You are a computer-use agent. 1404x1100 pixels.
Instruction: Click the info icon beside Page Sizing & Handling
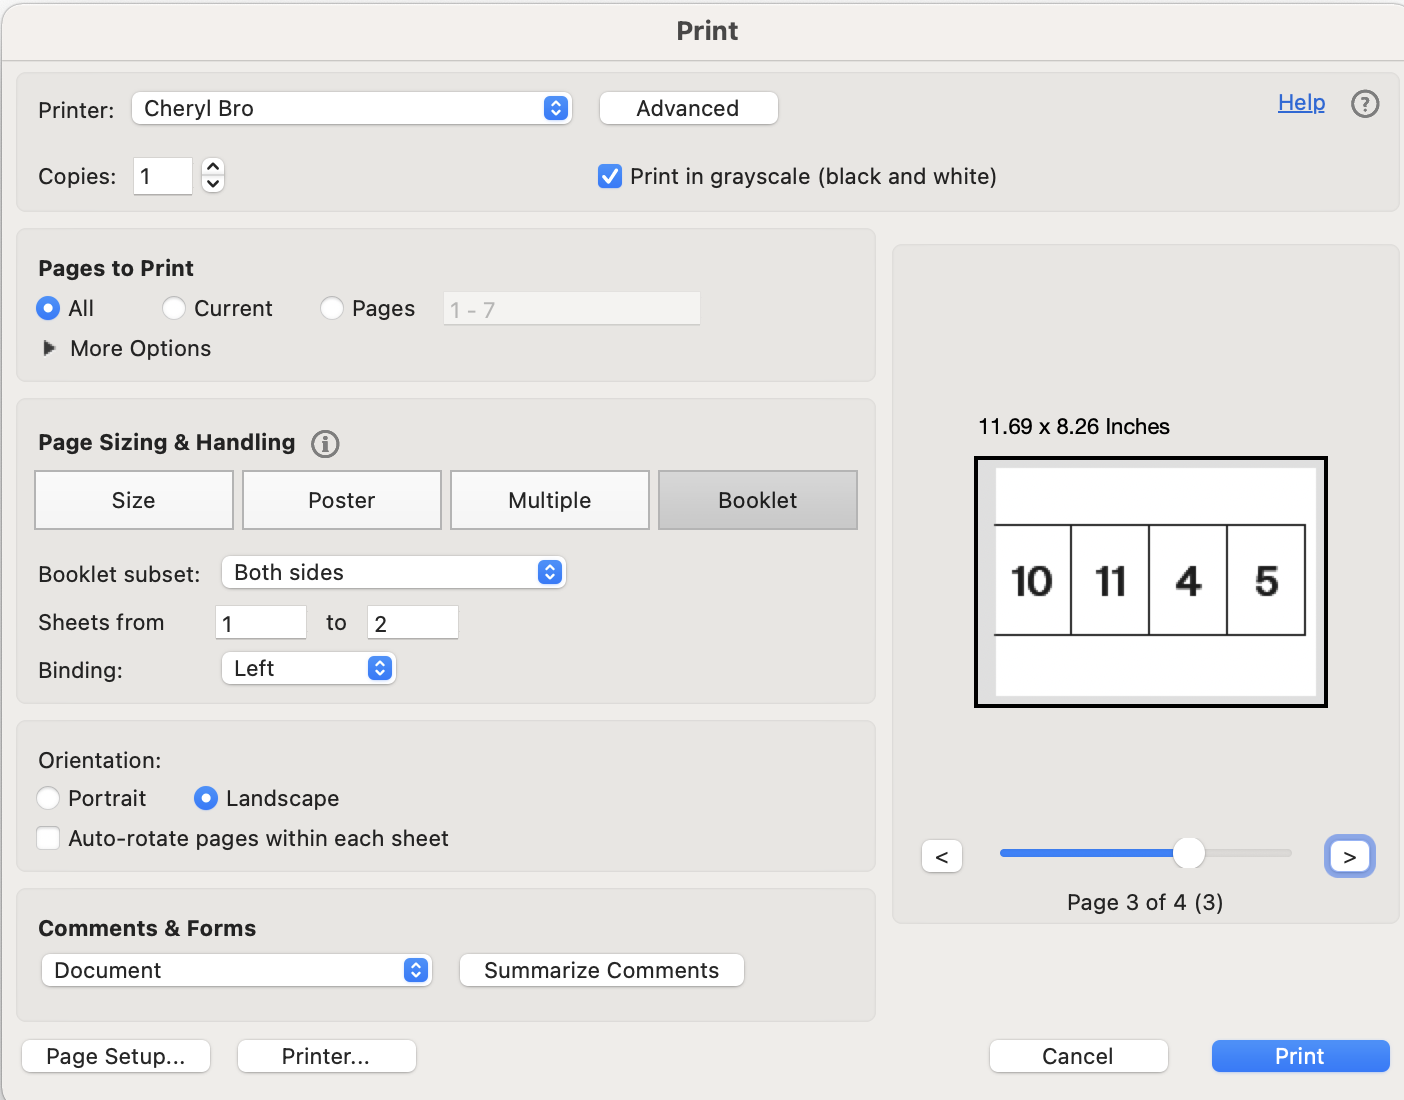coord(324,444)
